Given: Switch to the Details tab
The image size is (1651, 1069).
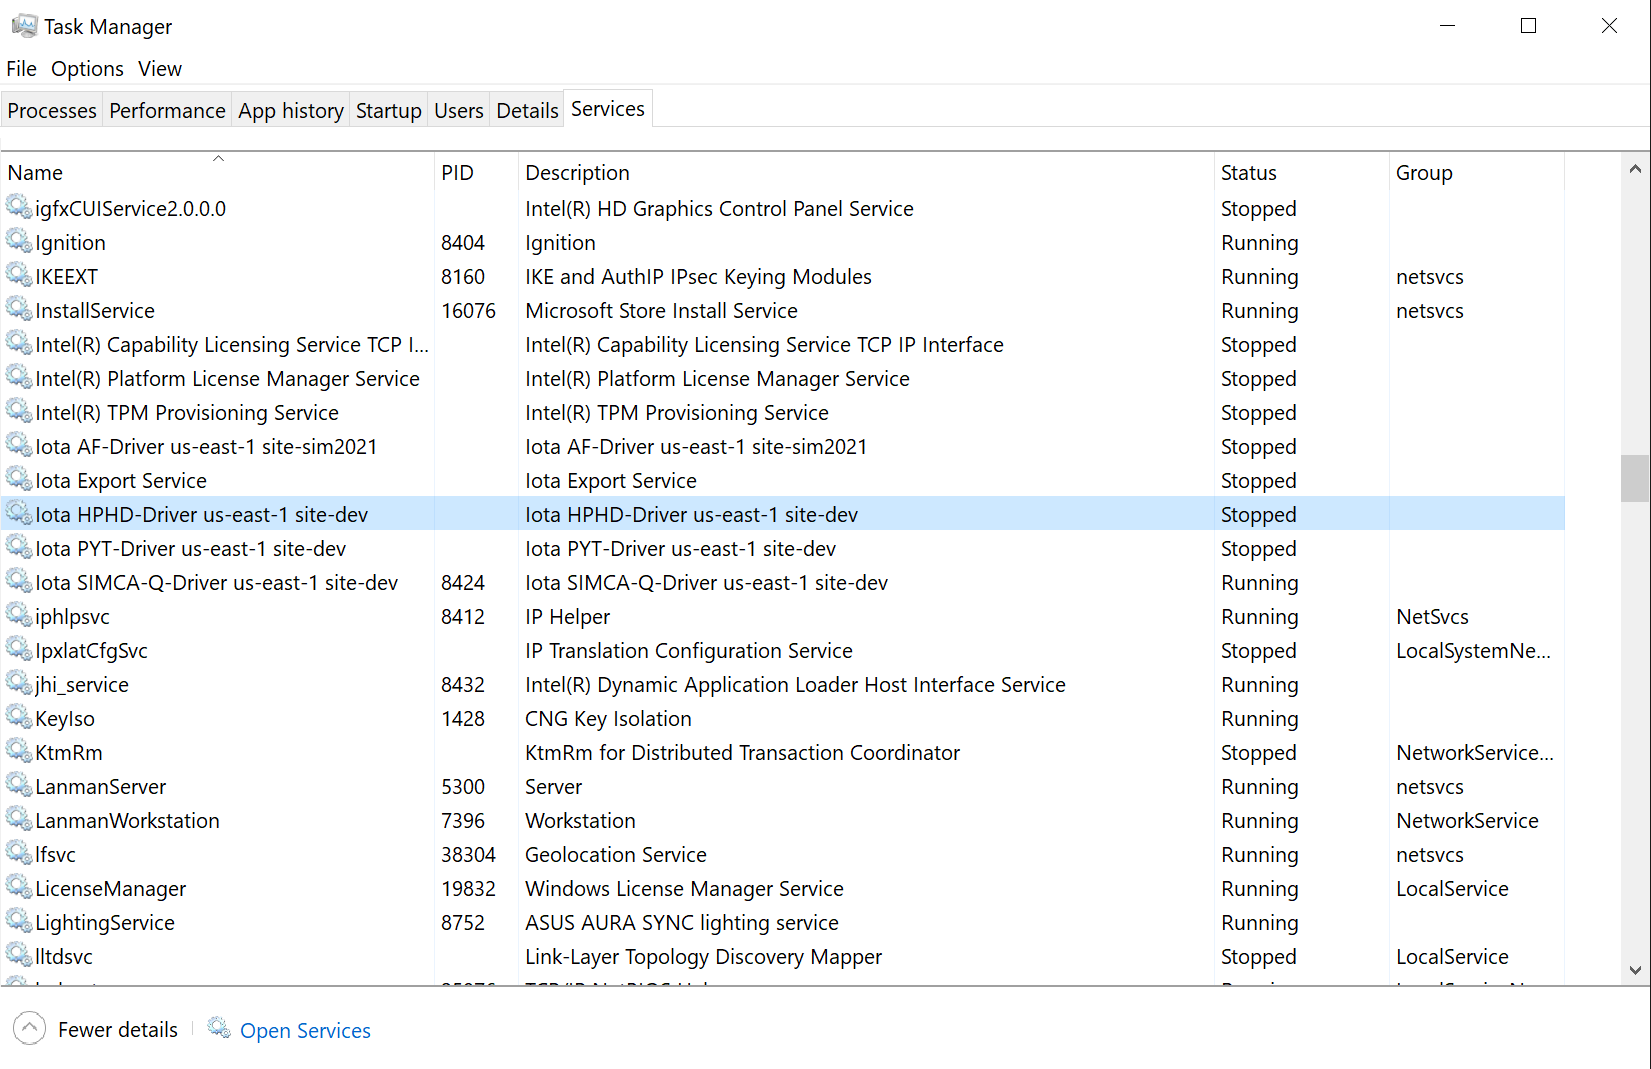Looking at the screenshot, I should pyautogui.click(x=527, y=110).
